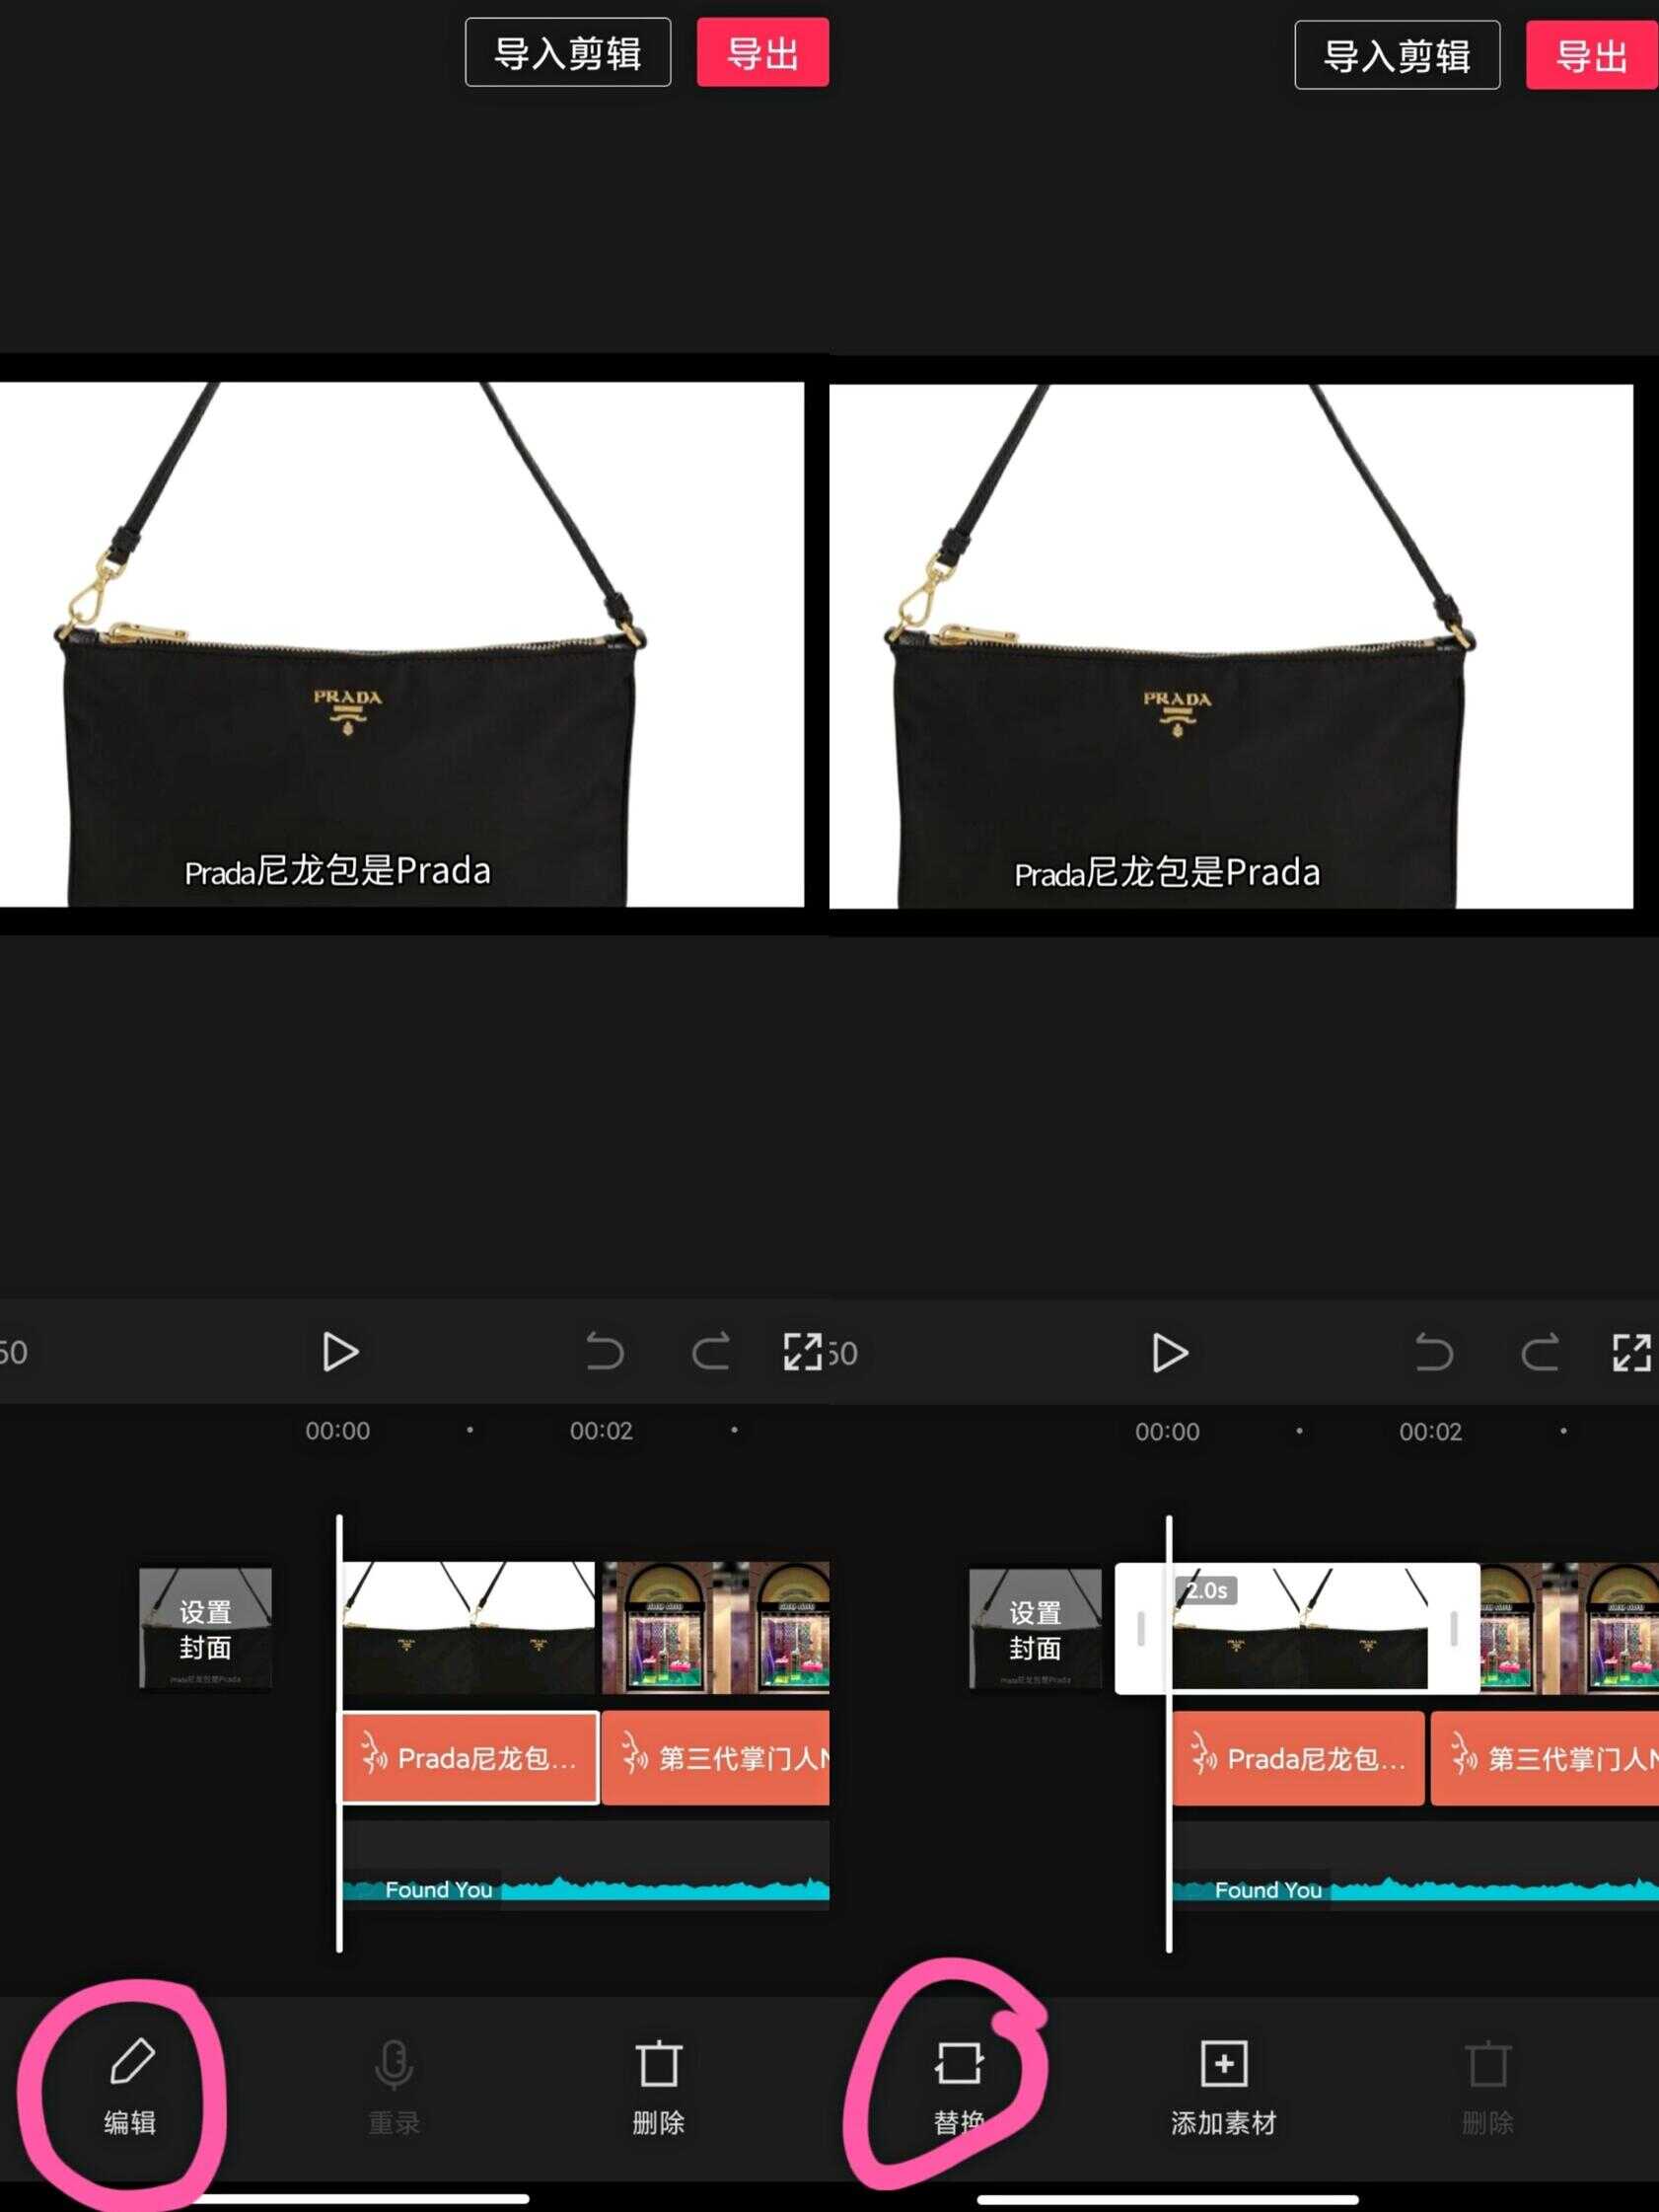Select the highlighted Prada尼龙包 voice clip on left
The width and height of the screenshot is (1659, 2212).
470,1758
